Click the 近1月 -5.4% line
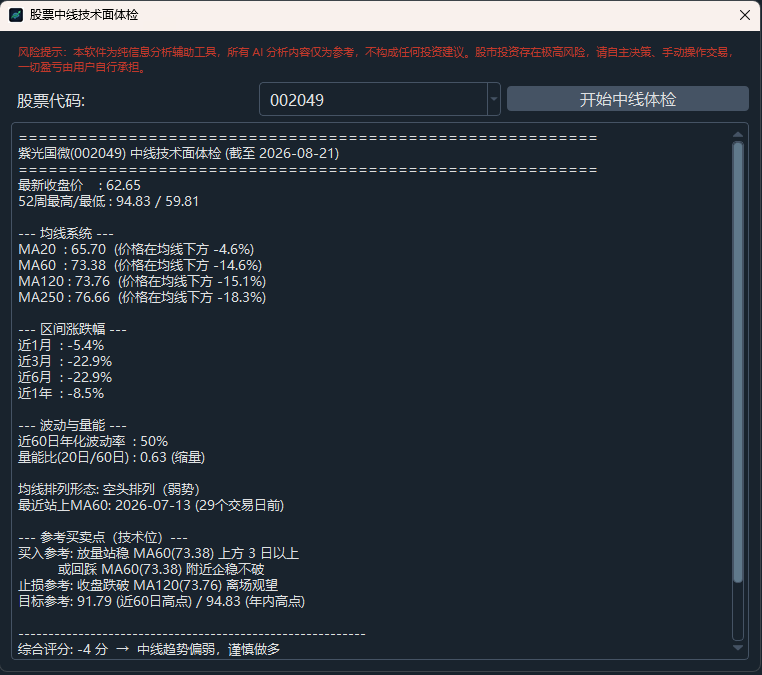This screenshot has width=762, height=675. pyautogui.click(x=61, y=346)
